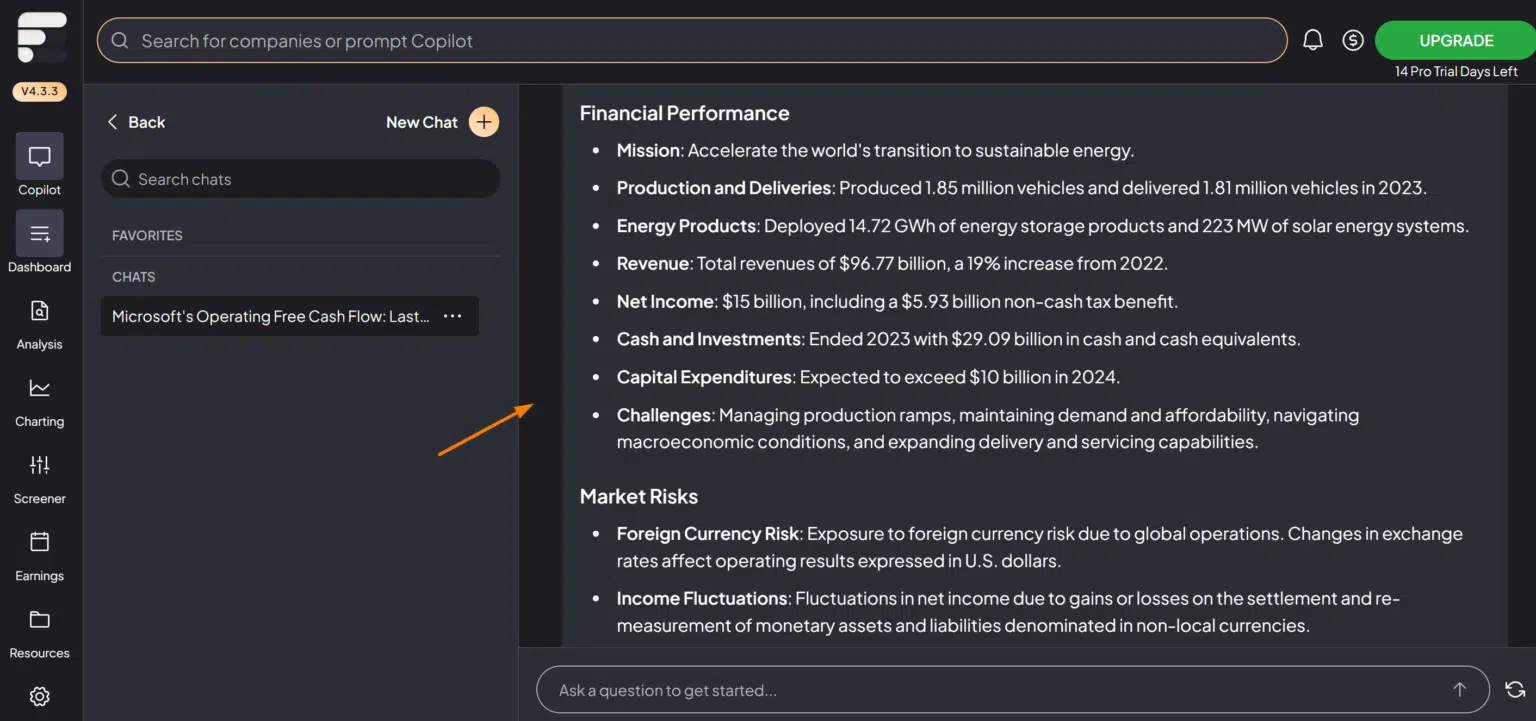Select the Microsoft's Operating Free Cash Flow chat
This screenshot has width=1536, height=721.
pos(270,316)
